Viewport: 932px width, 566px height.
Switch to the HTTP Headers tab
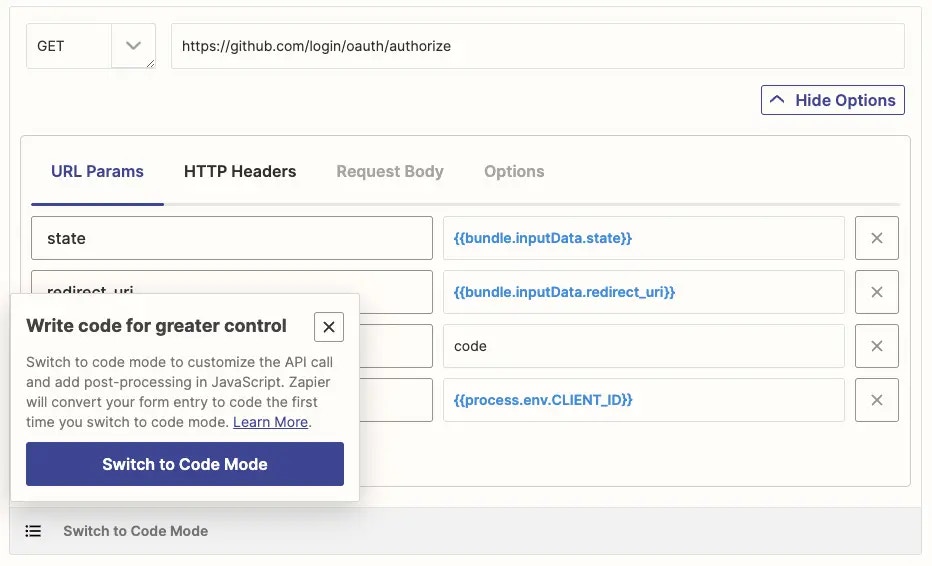(x=240, y=171)
